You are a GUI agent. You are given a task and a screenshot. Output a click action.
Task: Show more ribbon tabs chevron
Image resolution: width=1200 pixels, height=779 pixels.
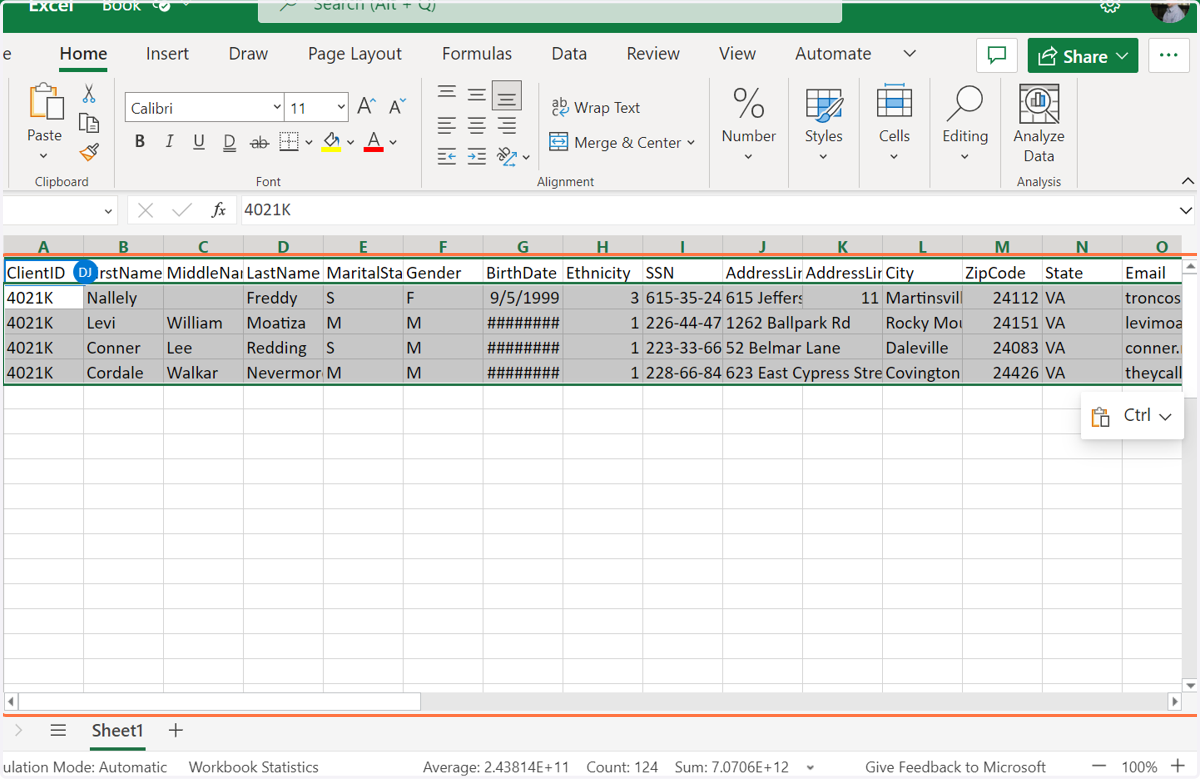[909, 54]
